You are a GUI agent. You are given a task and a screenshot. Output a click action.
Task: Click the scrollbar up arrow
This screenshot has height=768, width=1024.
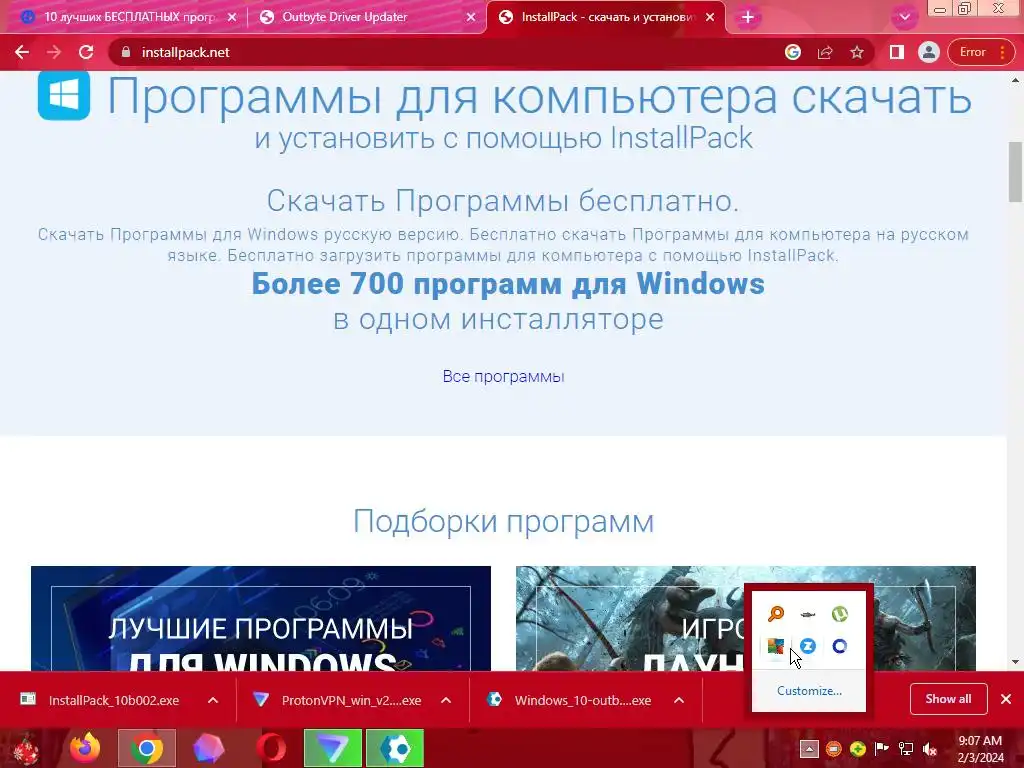[x=1015, y=80]
